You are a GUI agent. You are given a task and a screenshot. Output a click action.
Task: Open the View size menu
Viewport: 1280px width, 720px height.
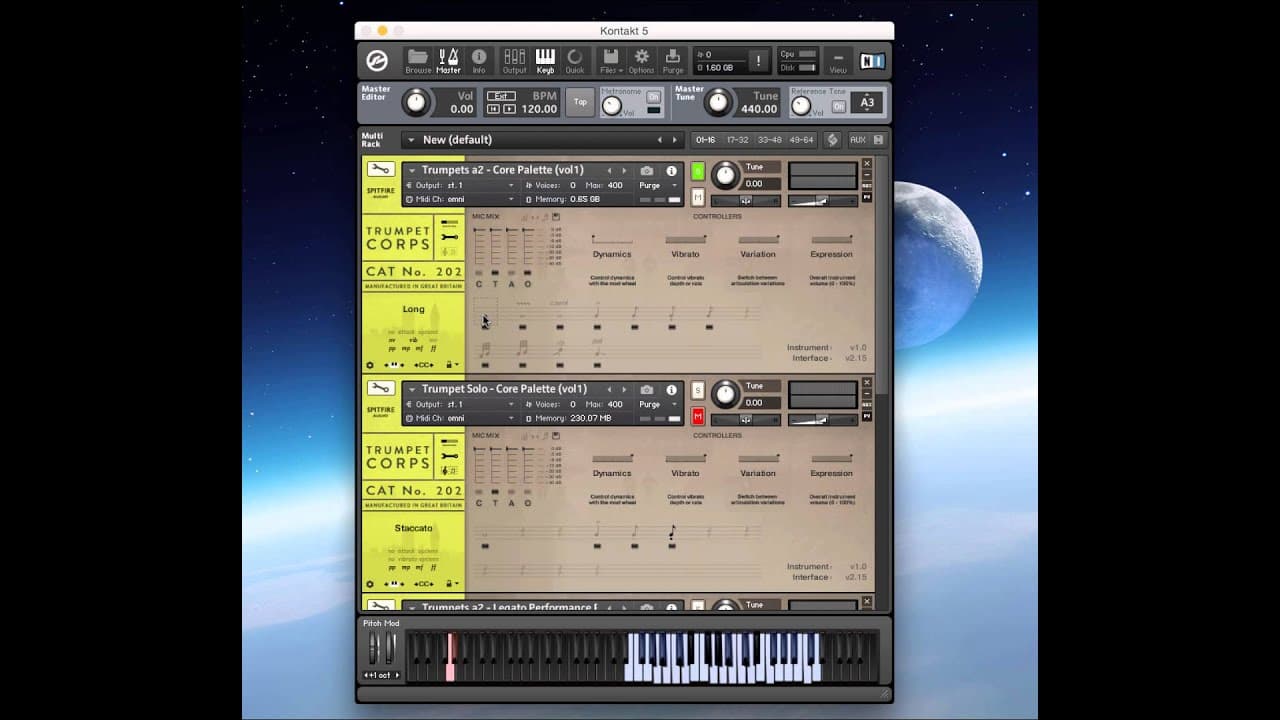838,61
